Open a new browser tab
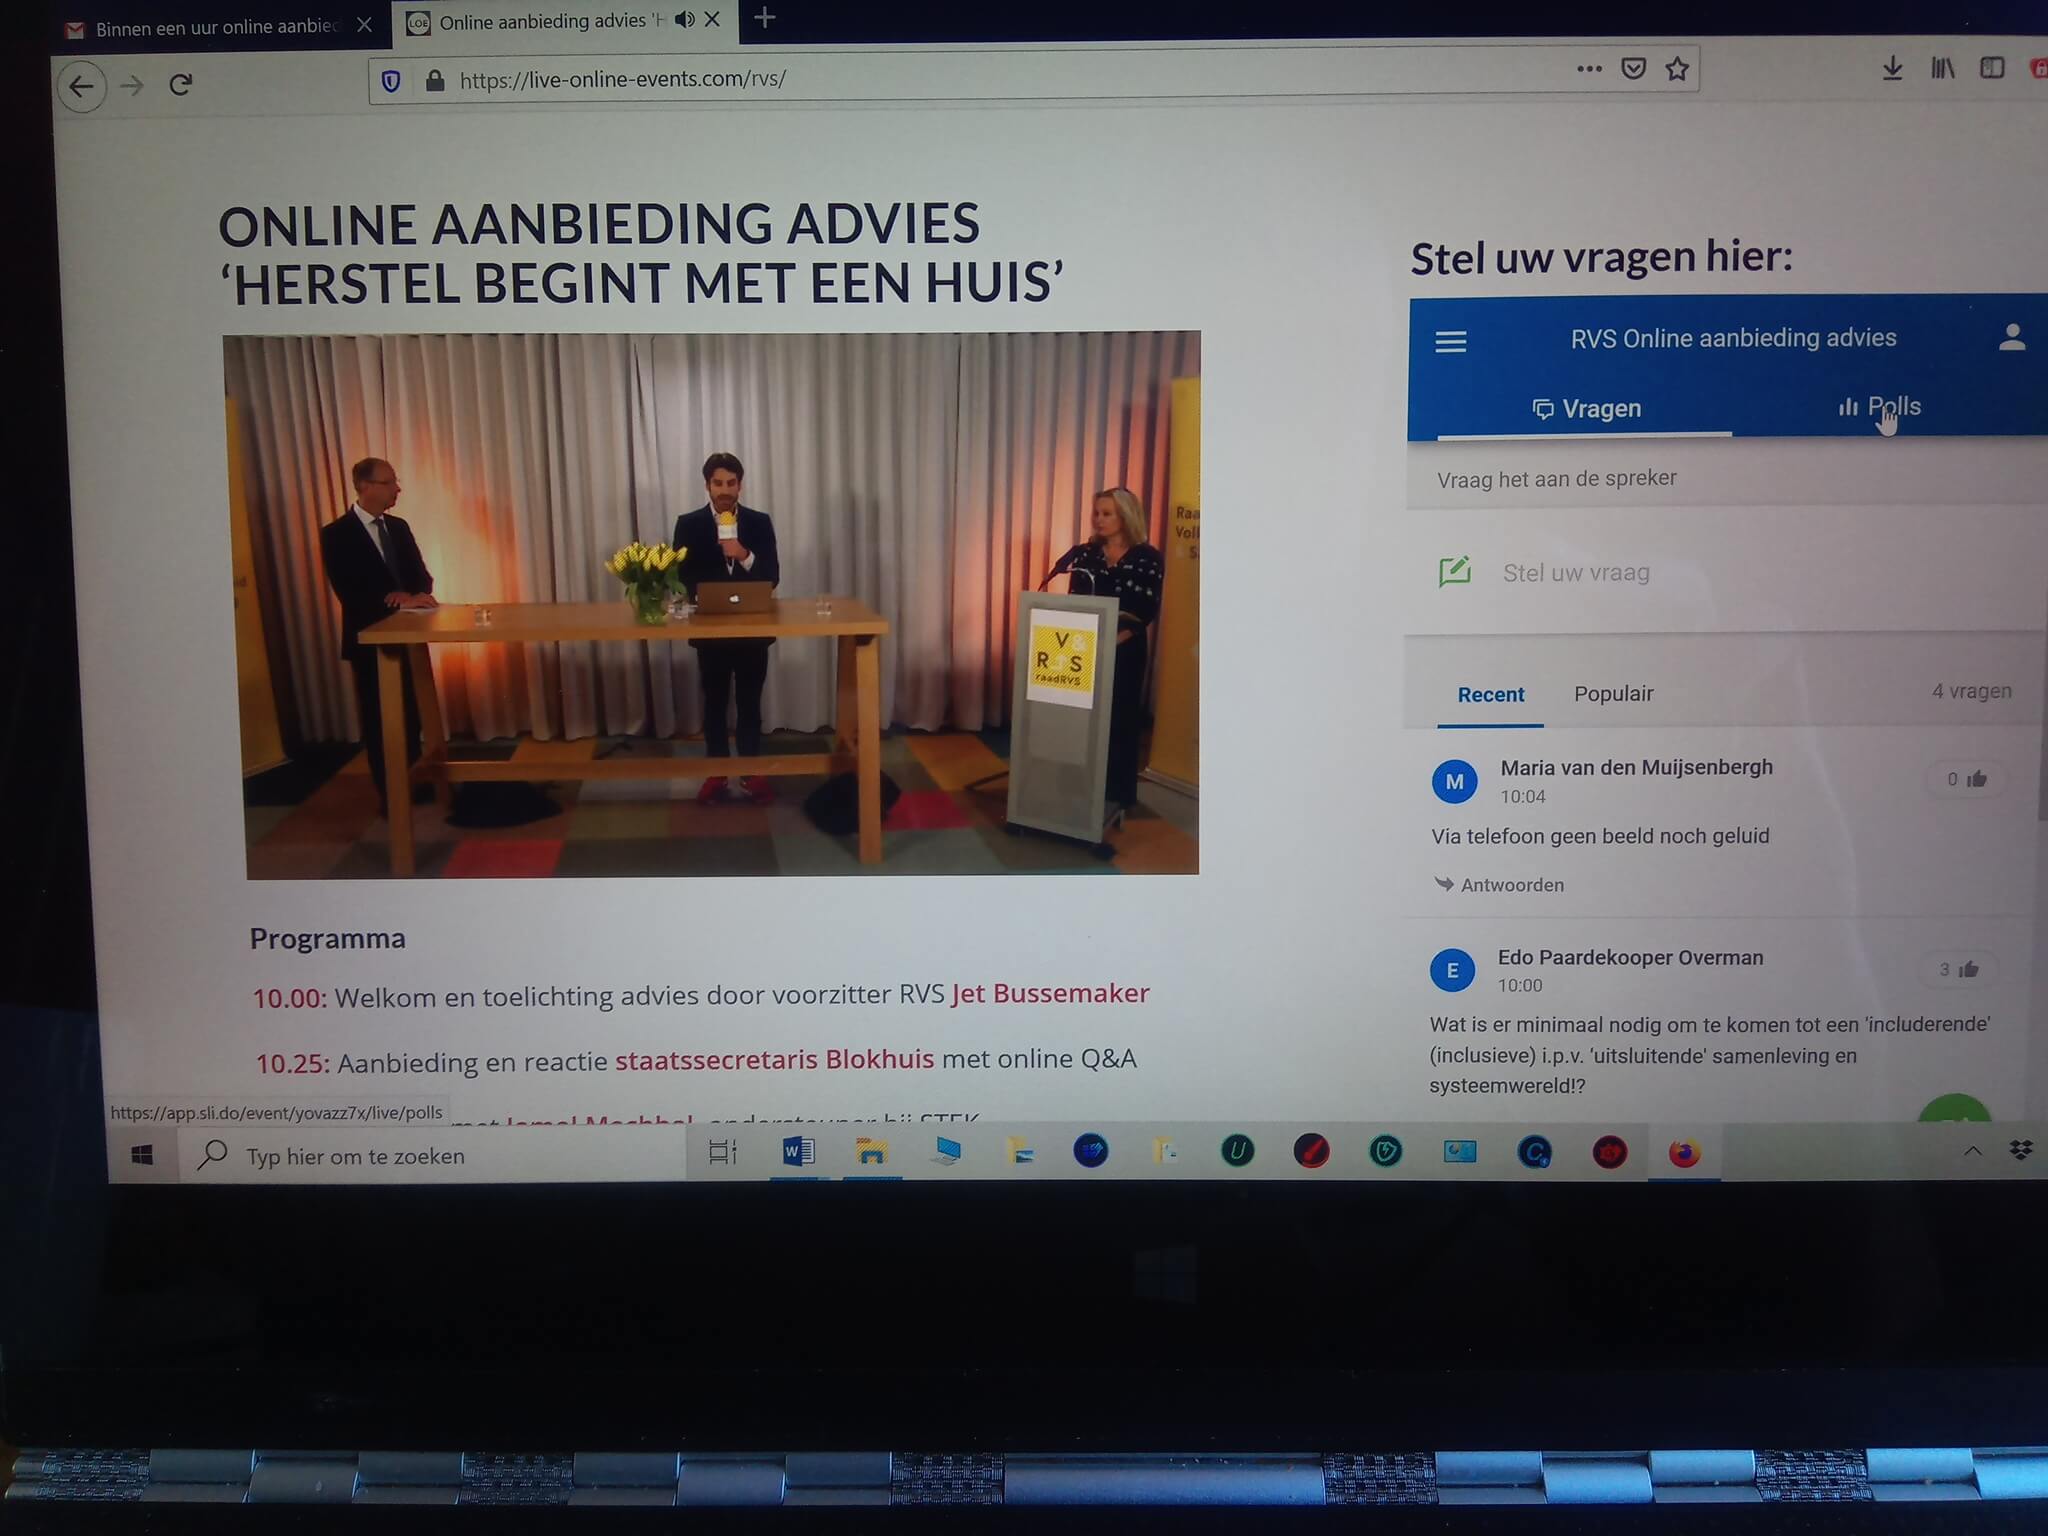This screenshot has height=1536, width=2048. [x=764, y=18]
